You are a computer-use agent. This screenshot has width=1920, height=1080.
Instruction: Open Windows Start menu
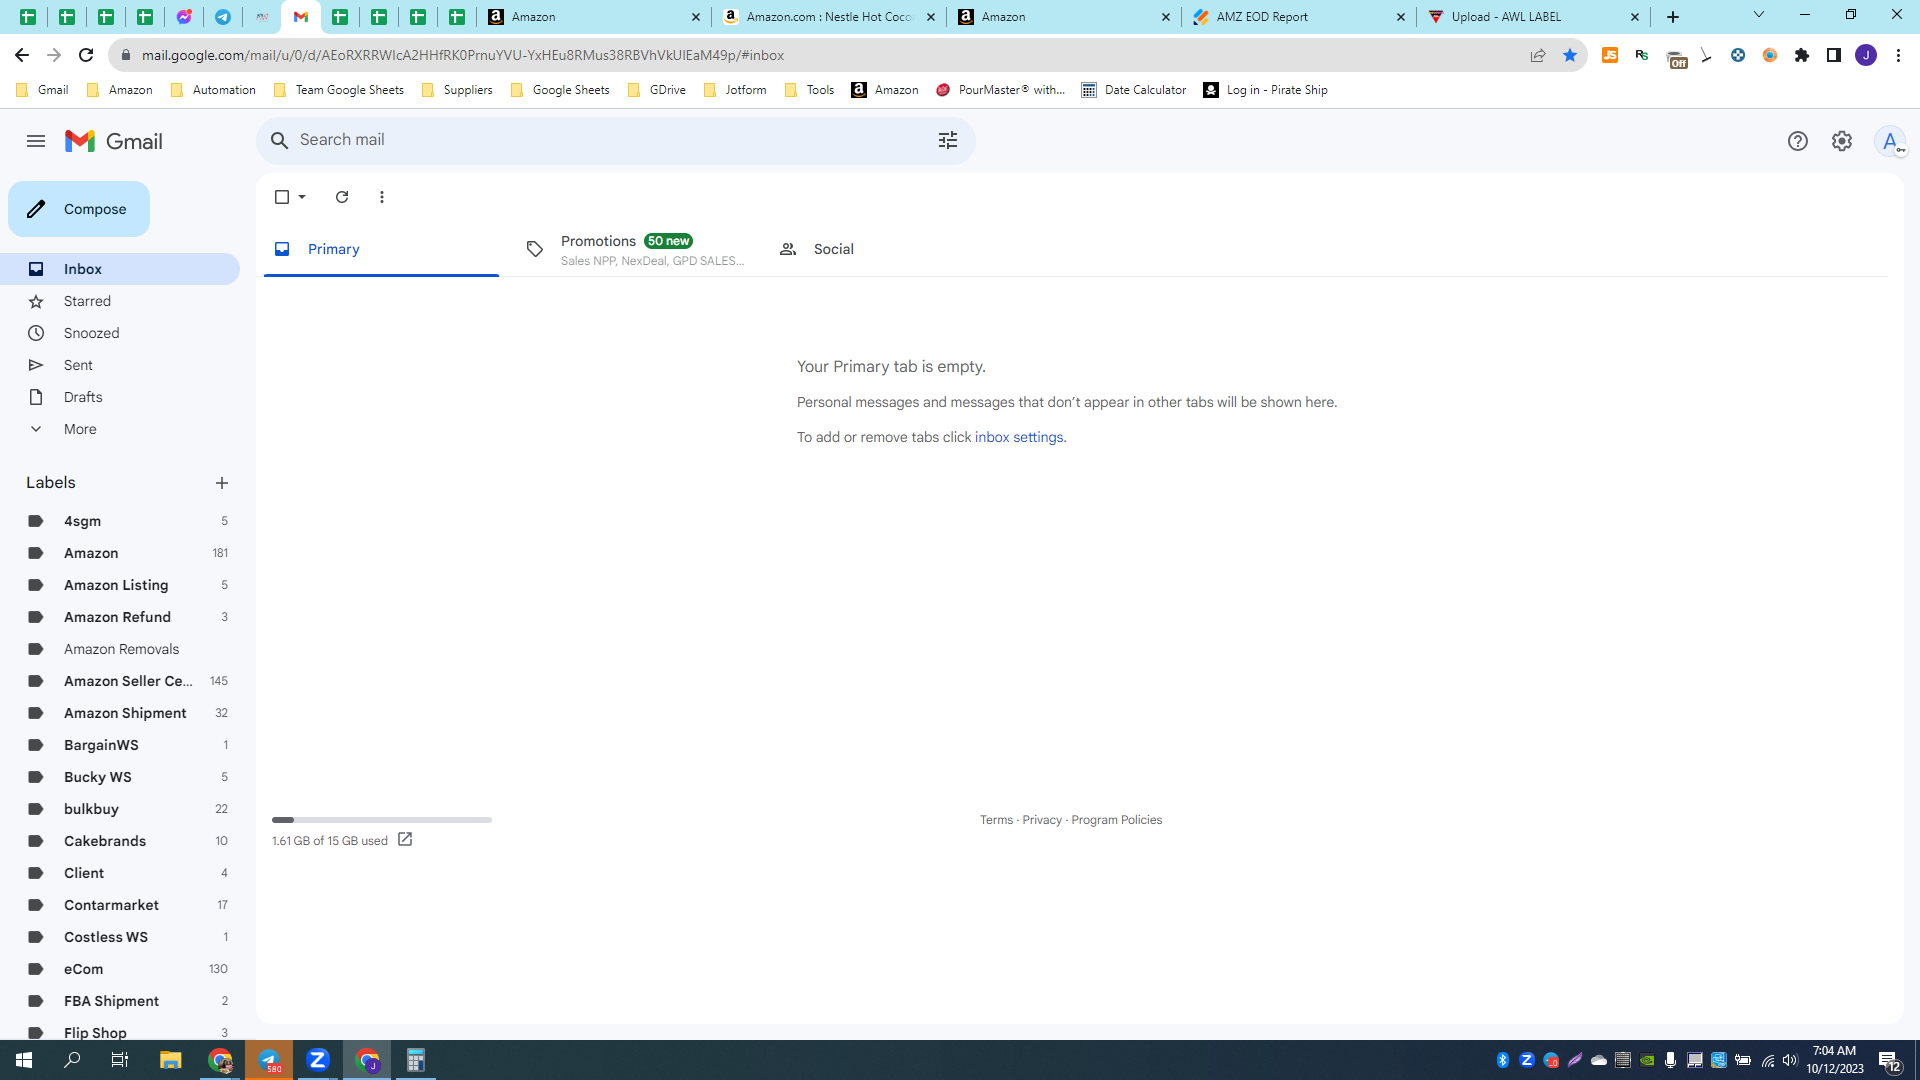pyautogui.click(x=24, y=1060)
